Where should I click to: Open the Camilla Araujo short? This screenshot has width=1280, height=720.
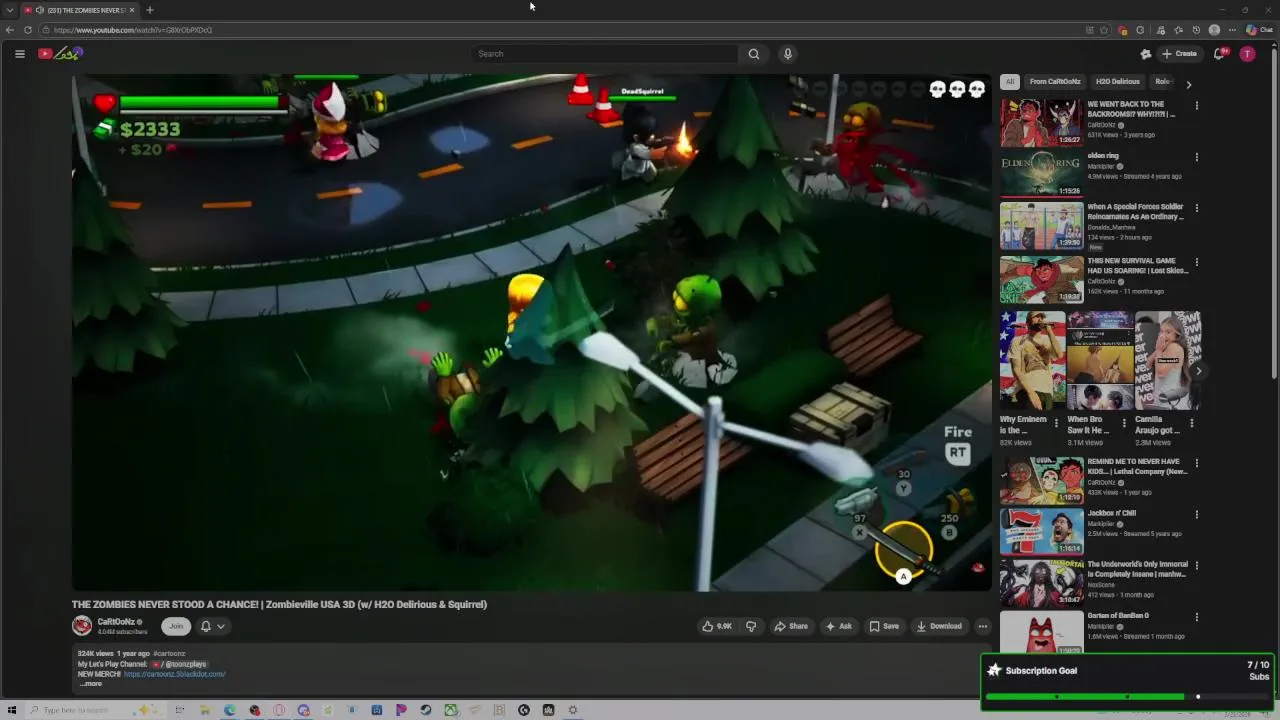pyautogui.click(x=1167, y=361)
